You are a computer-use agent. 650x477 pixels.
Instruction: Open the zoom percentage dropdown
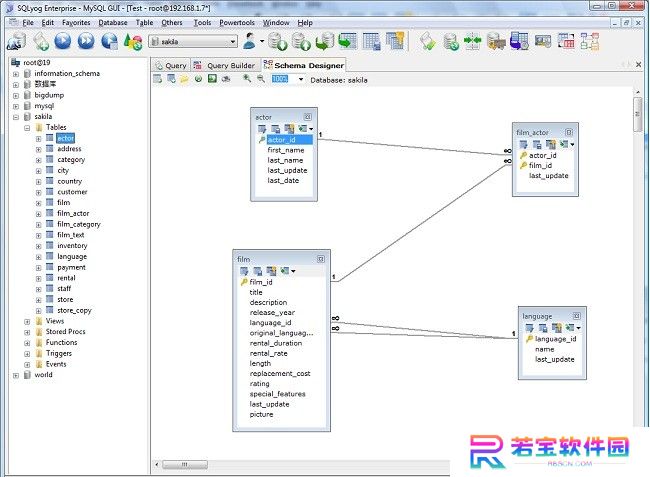(301, 79)
